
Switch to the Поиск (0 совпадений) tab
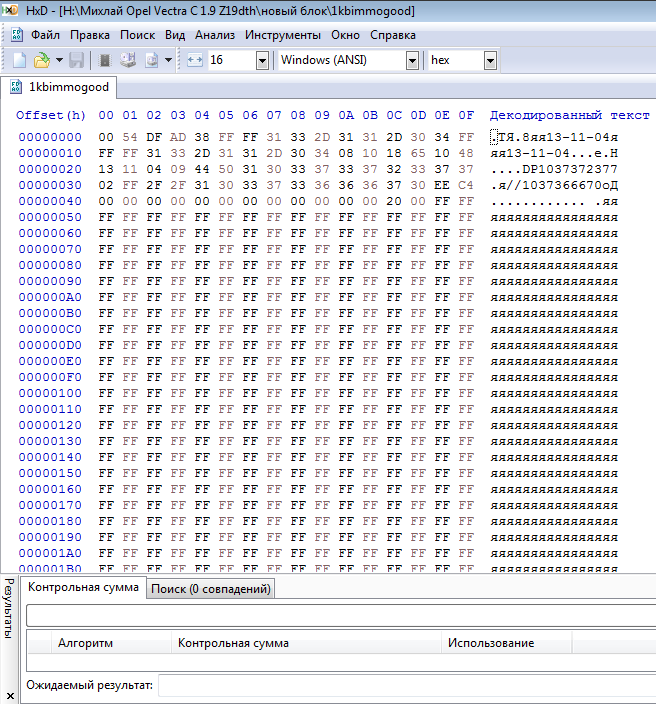point(211,589)
